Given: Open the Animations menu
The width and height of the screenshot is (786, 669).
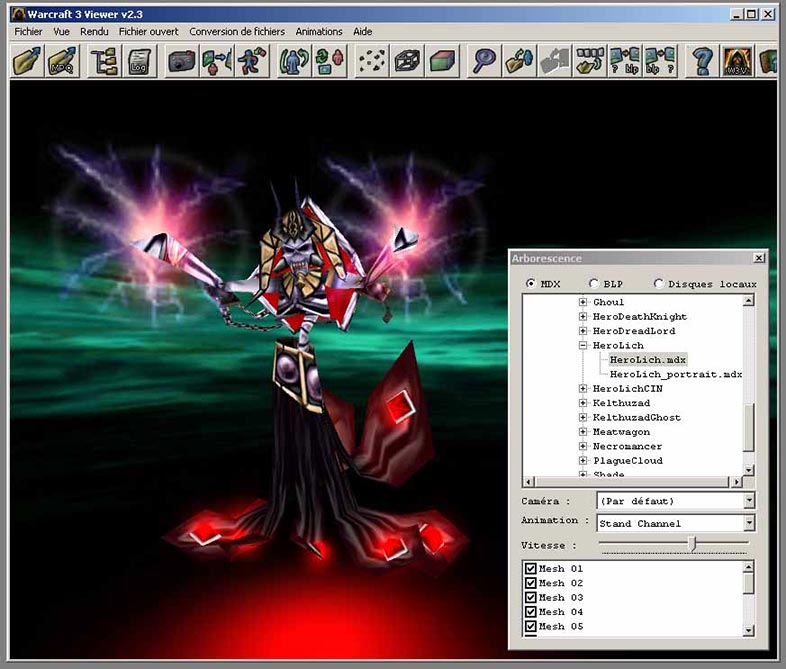Looking at the screenshot, I should coord(319,32).
